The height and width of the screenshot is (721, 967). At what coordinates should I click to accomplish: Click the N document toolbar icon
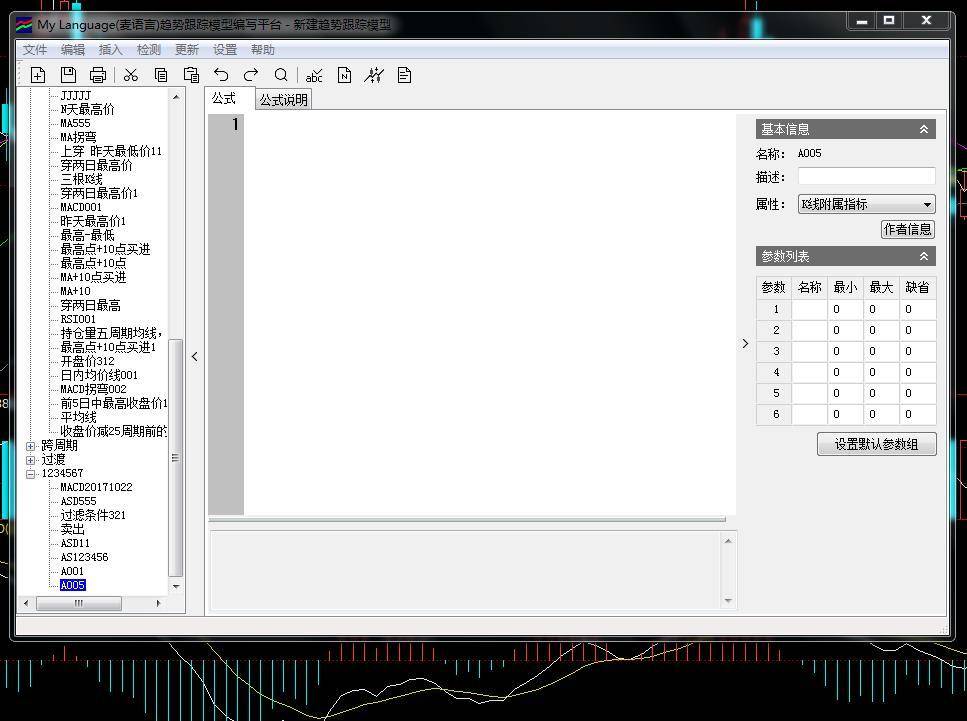(x=345, y=75)
